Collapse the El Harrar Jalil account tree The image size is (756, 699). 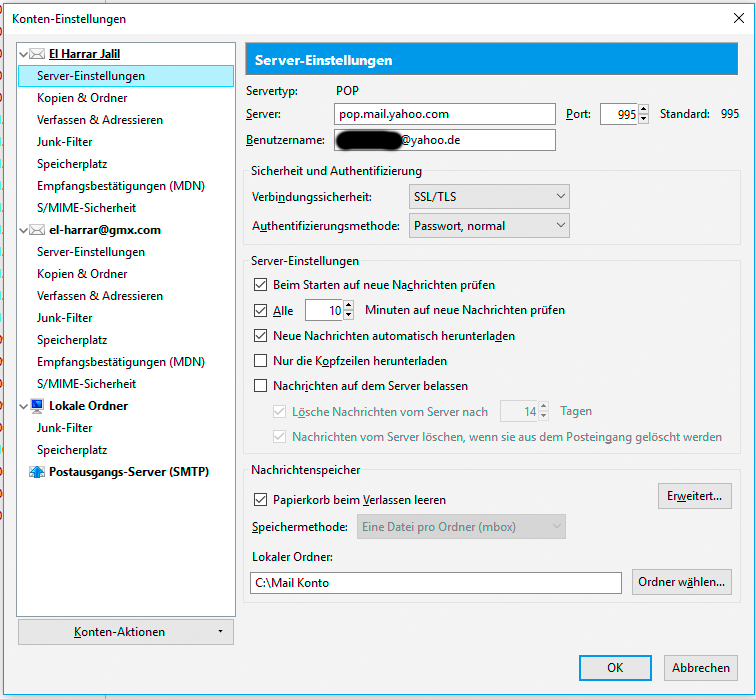point(24,54)
